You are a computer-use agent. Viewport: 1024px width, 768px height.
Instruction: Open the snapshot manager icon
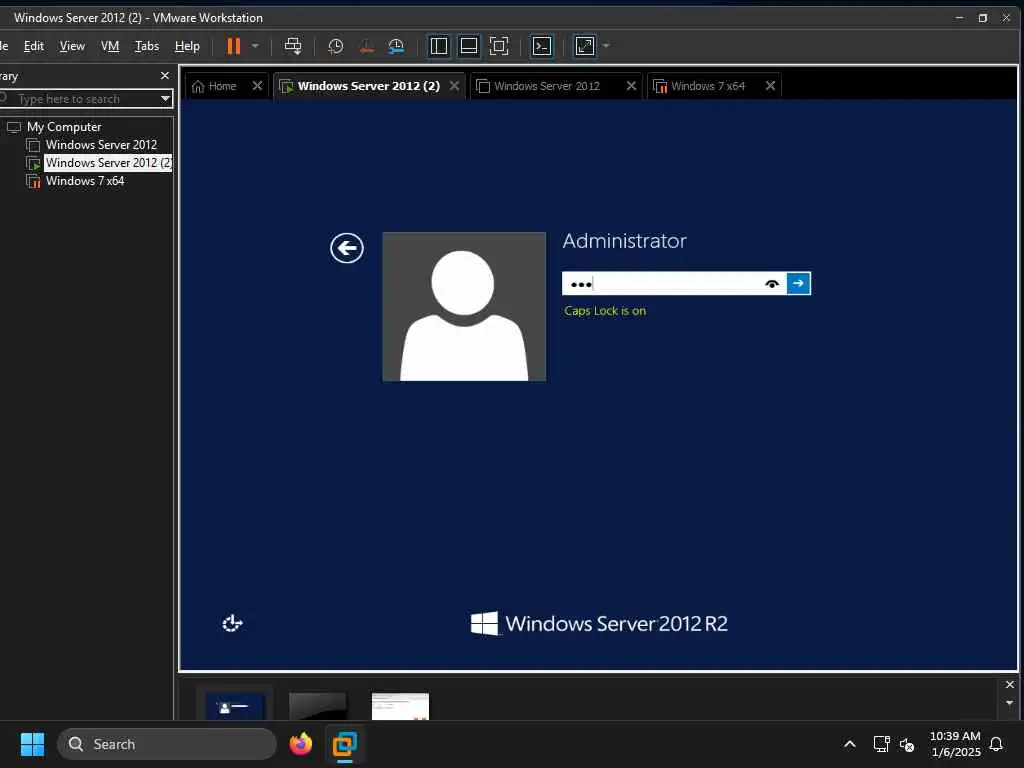[x=396, y=46]
